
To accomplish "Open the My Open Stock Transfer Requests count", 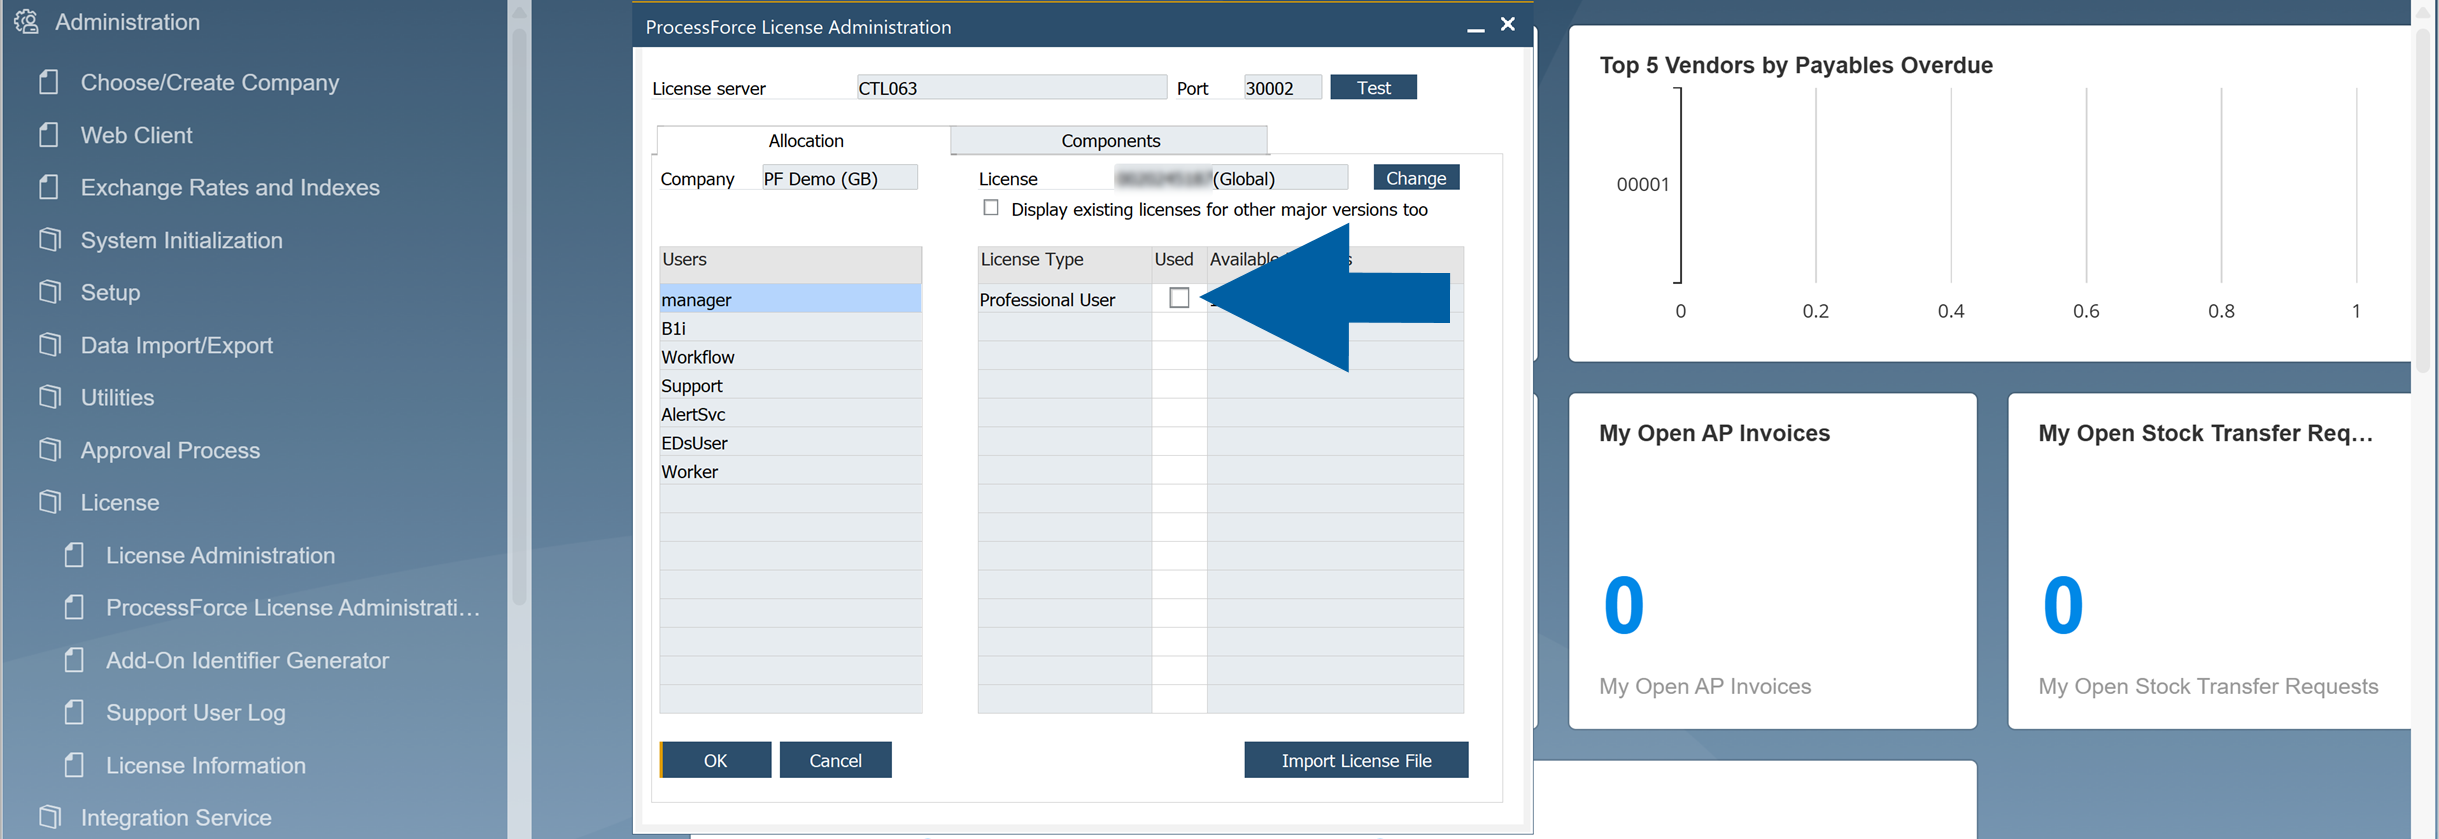I will tap(2062, 605).
